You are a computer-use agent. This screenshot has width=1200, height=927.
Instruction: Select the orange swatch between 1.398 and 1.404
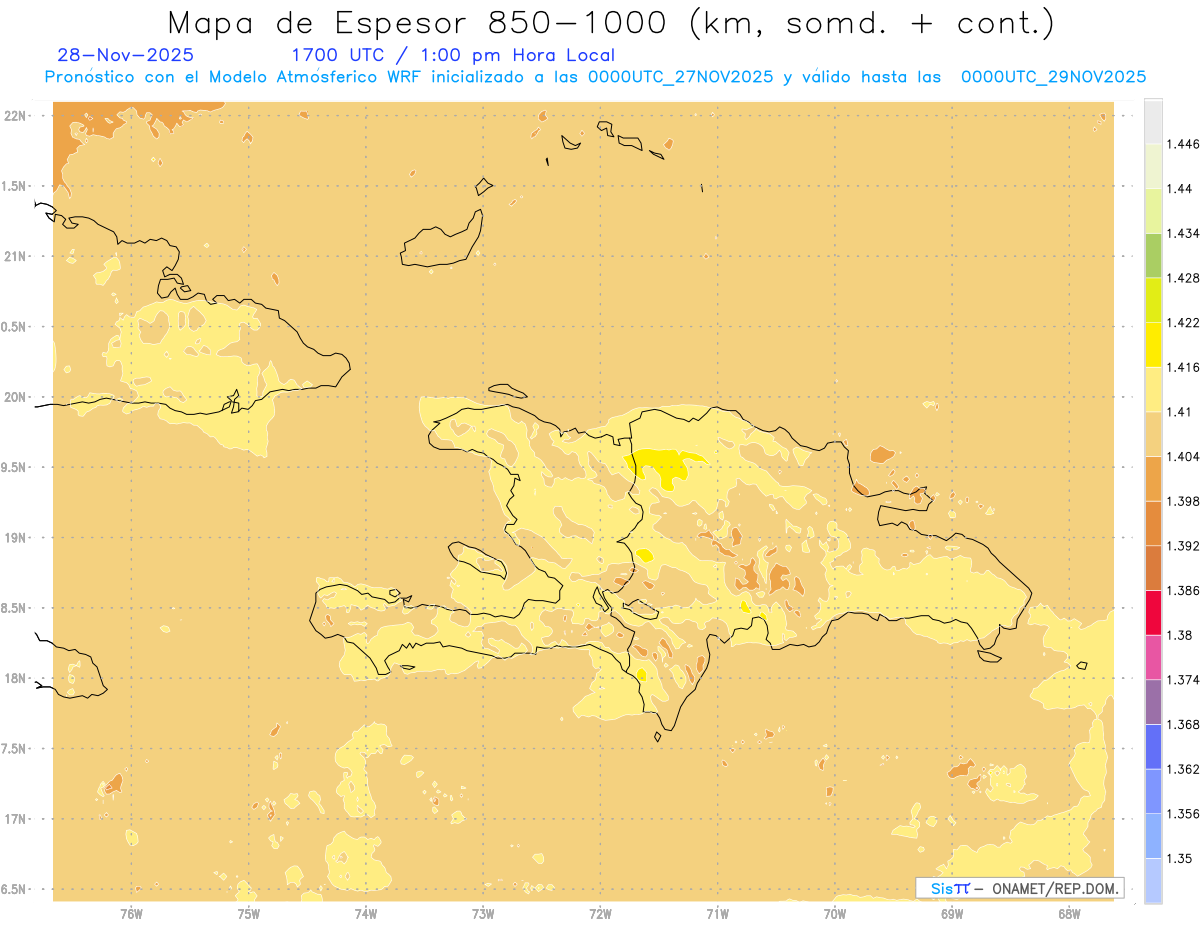coord(1153,478)
